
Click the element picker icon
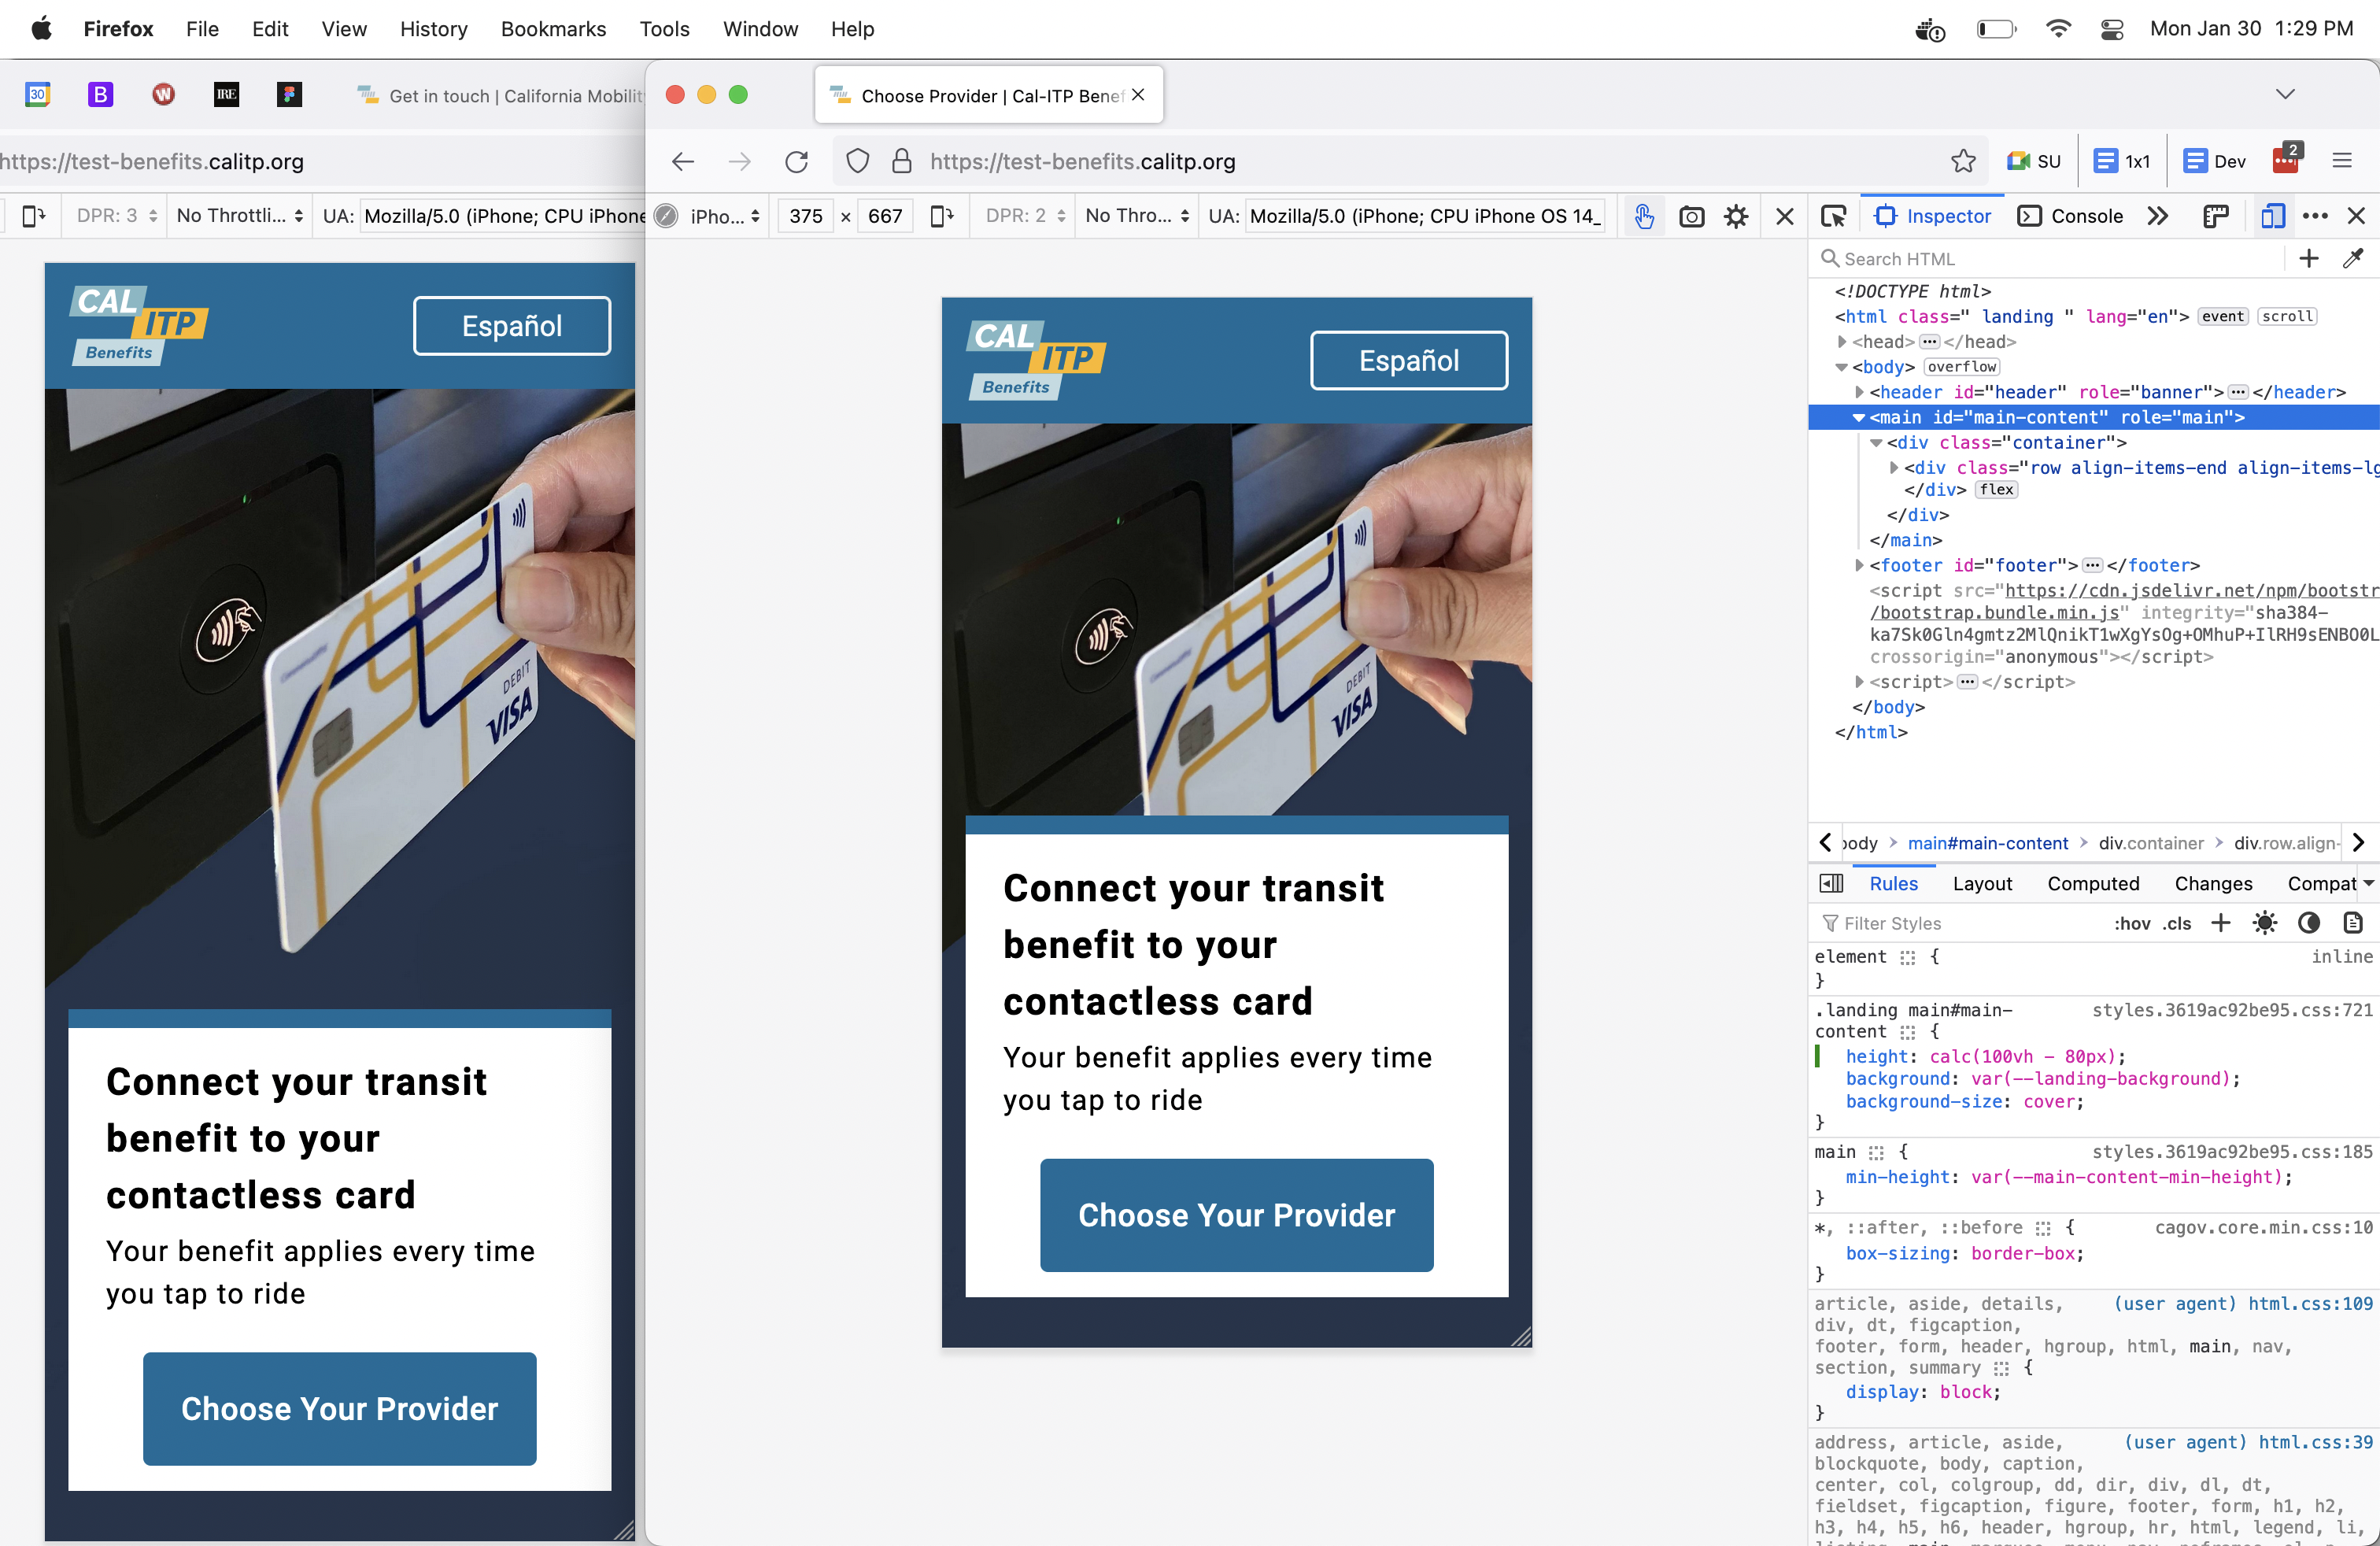pyautogui.click(x=1833, y=216)
